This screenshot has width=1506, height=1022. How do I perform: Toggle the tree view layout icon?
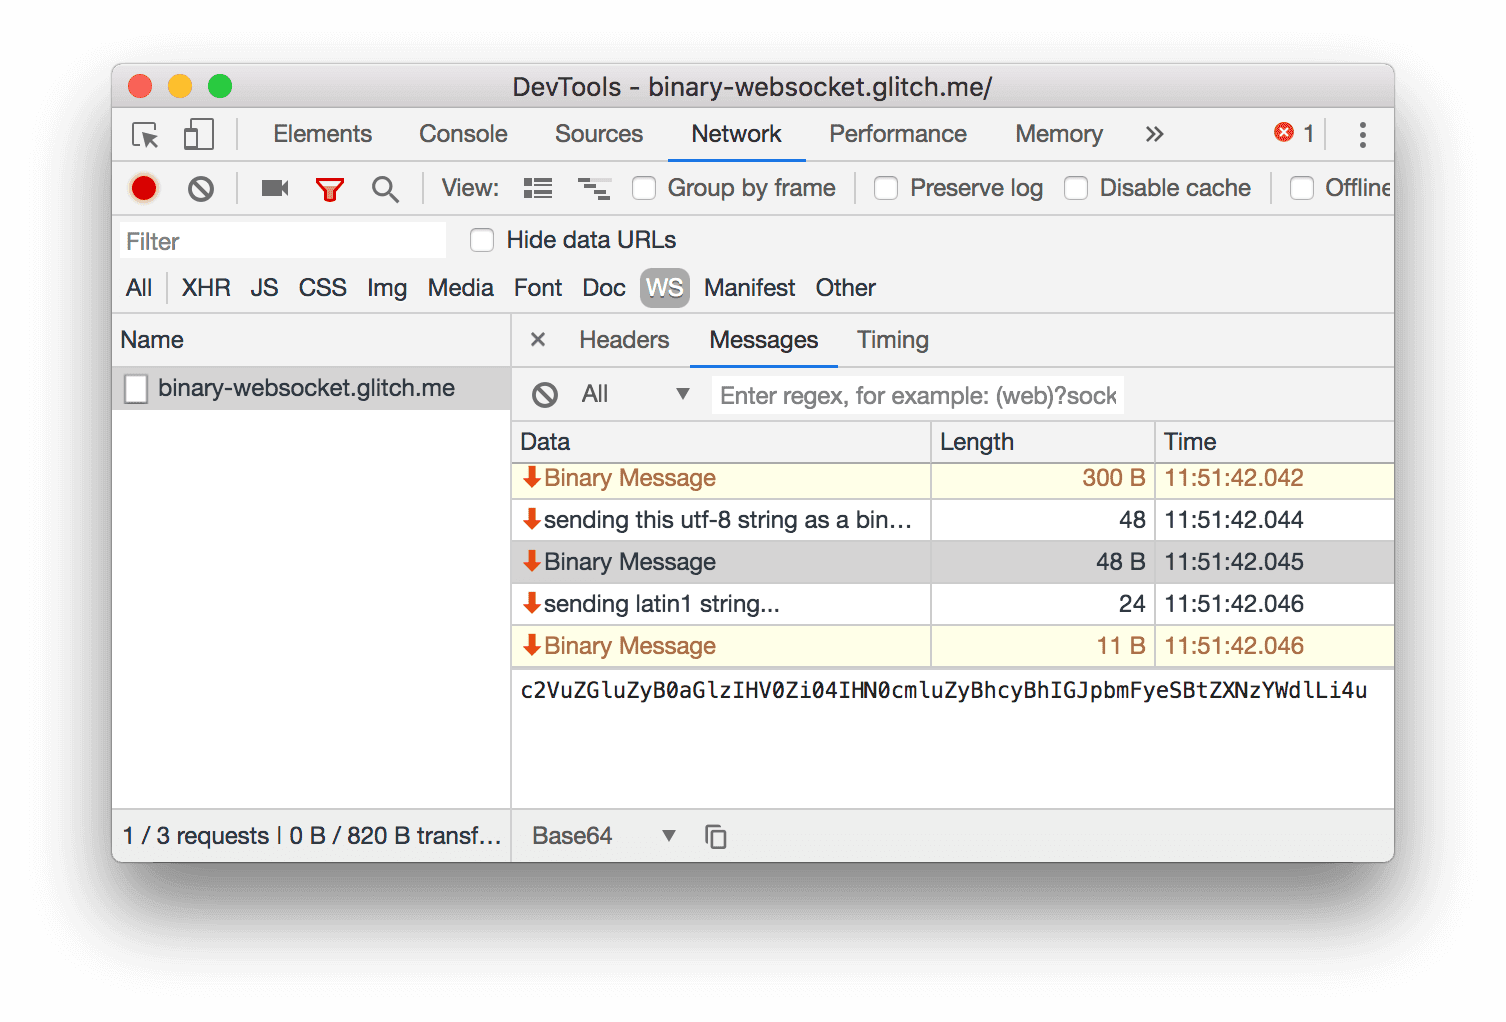pos(594,188)
